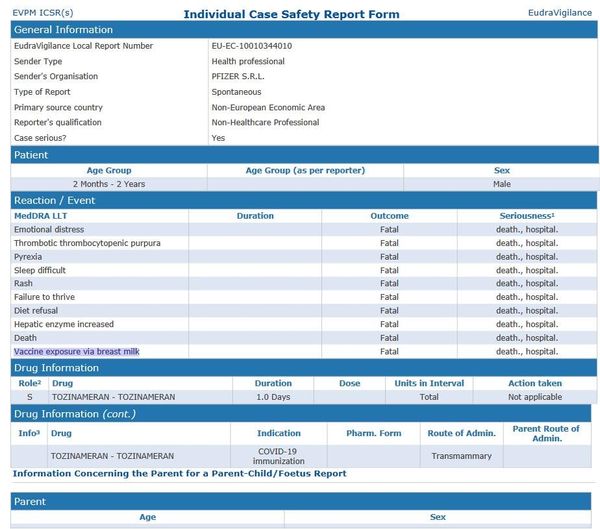
Task: Click the 'Pharm. Form' column header
Action: click(x=373, y=433)
